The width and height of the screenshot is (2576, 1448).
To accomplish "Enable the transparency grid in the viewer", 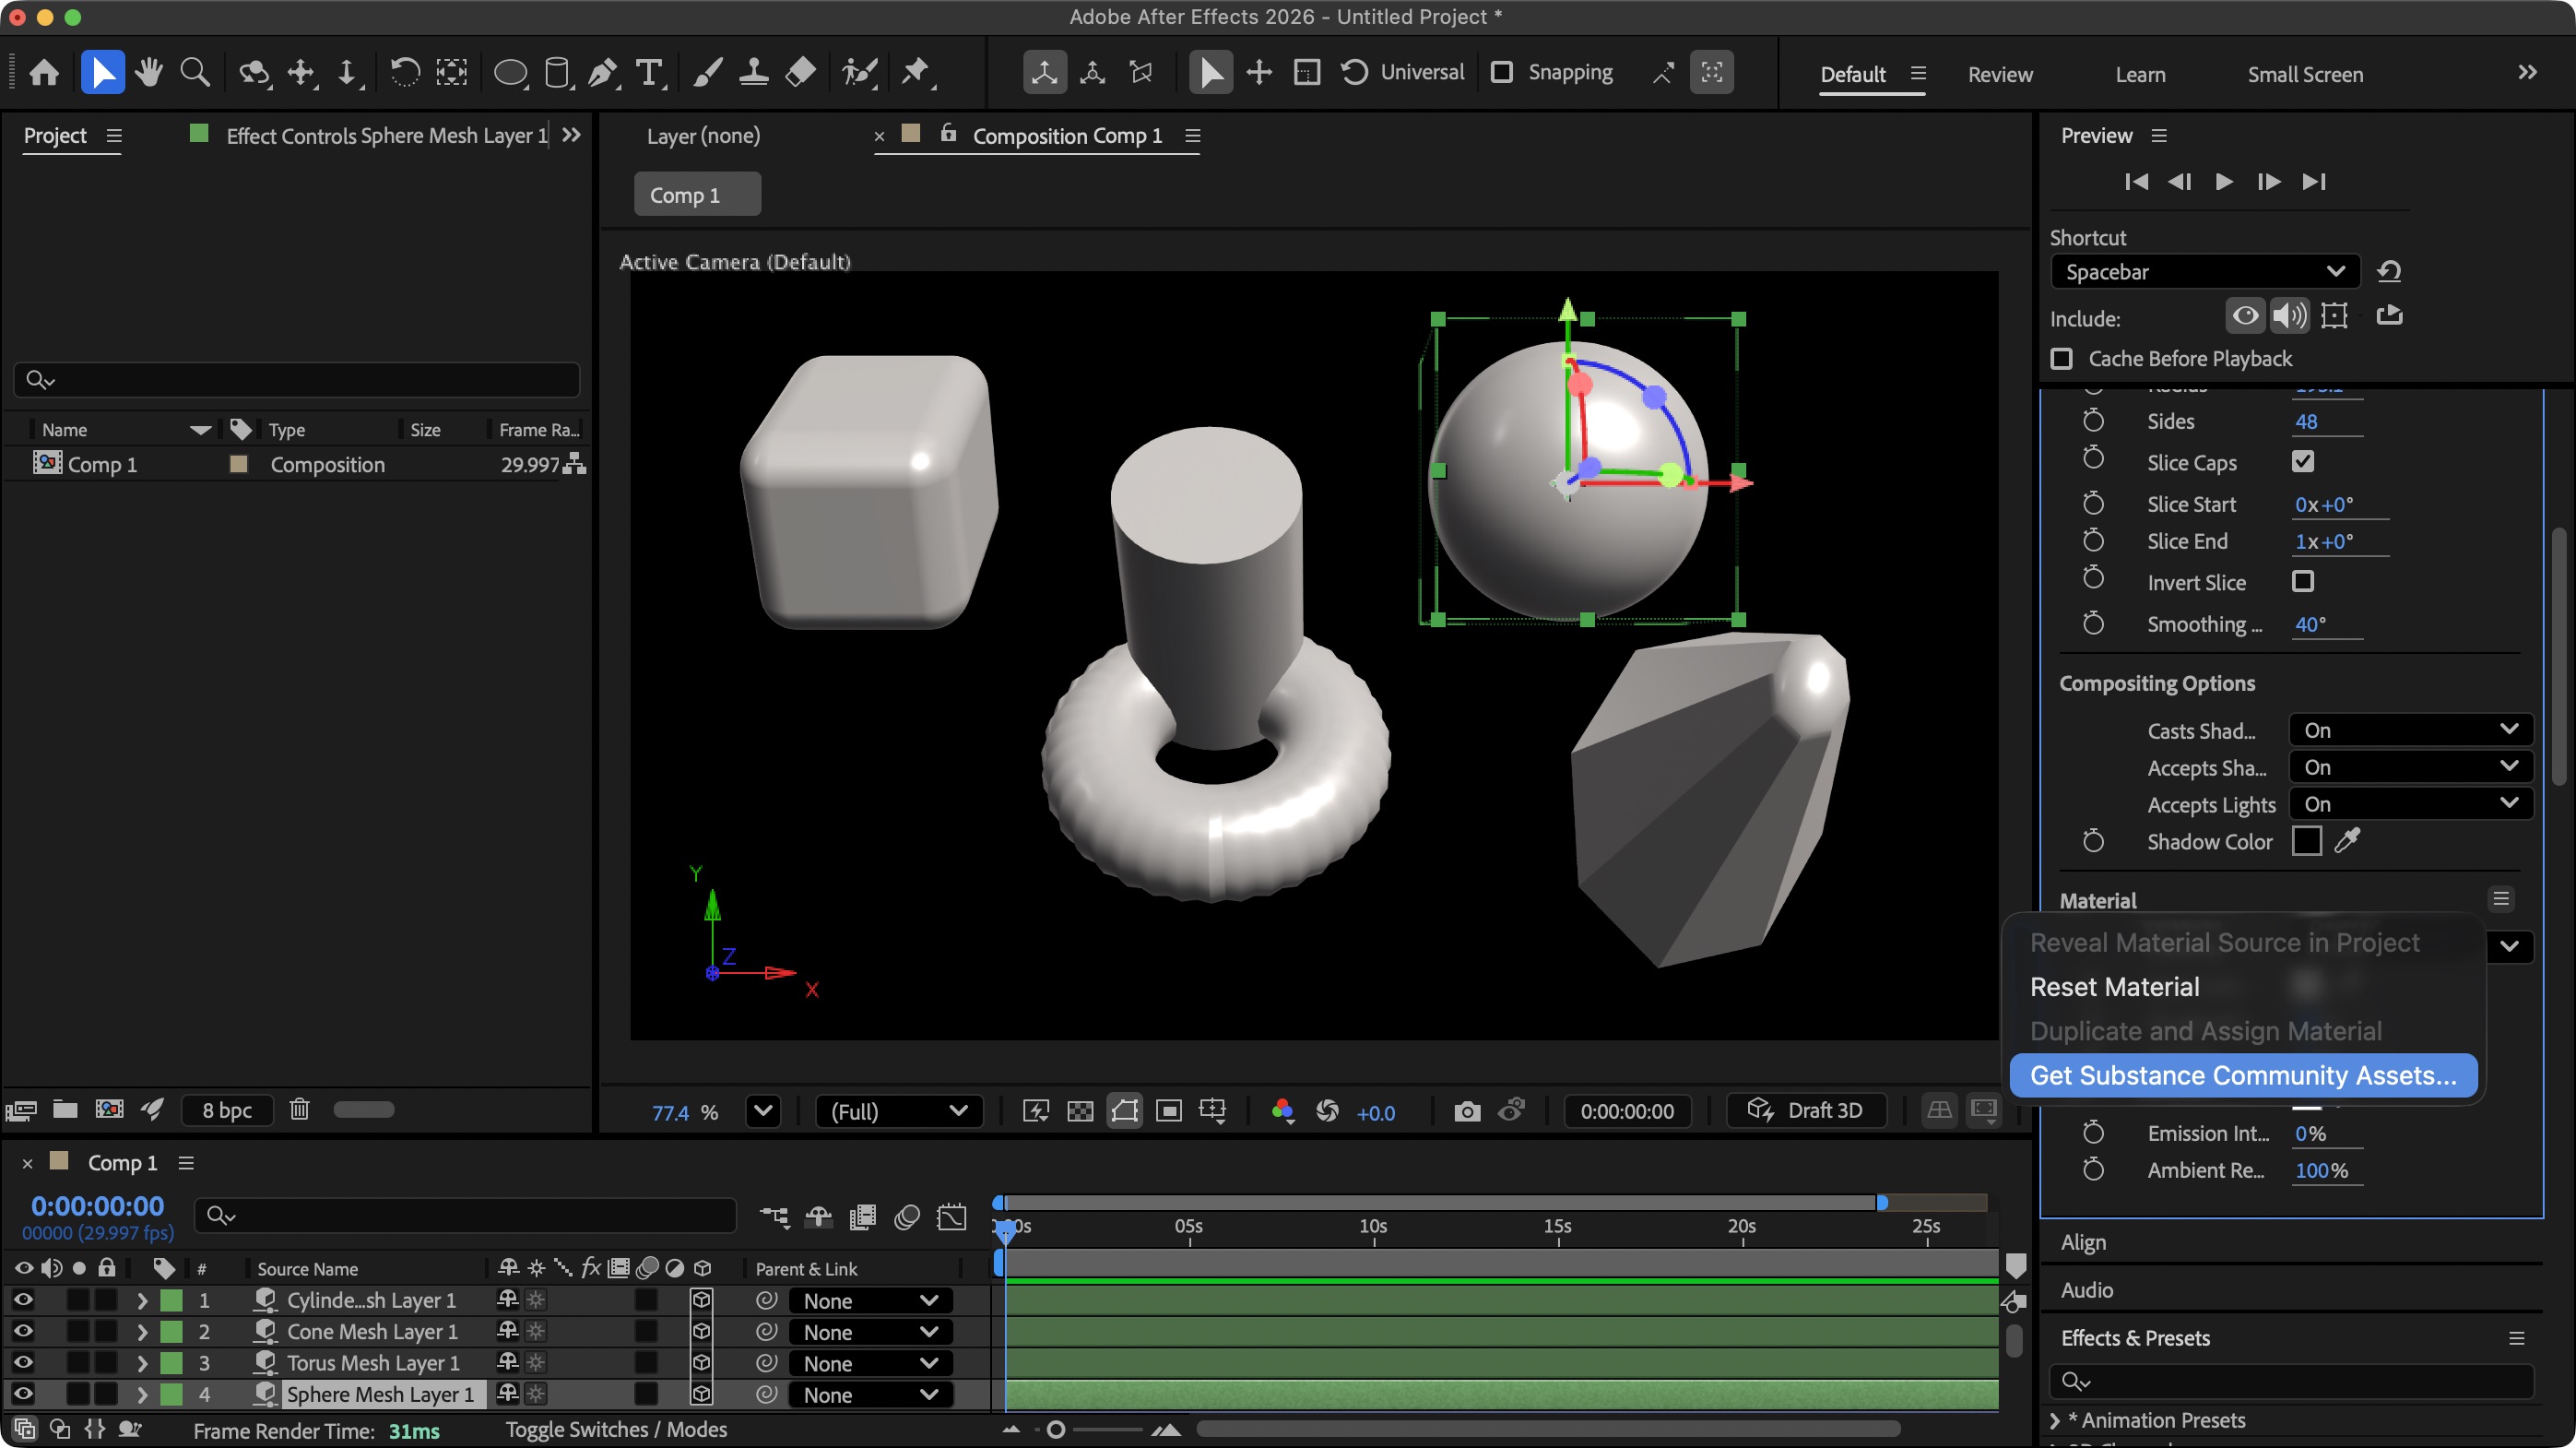I will [1080, 1111].
